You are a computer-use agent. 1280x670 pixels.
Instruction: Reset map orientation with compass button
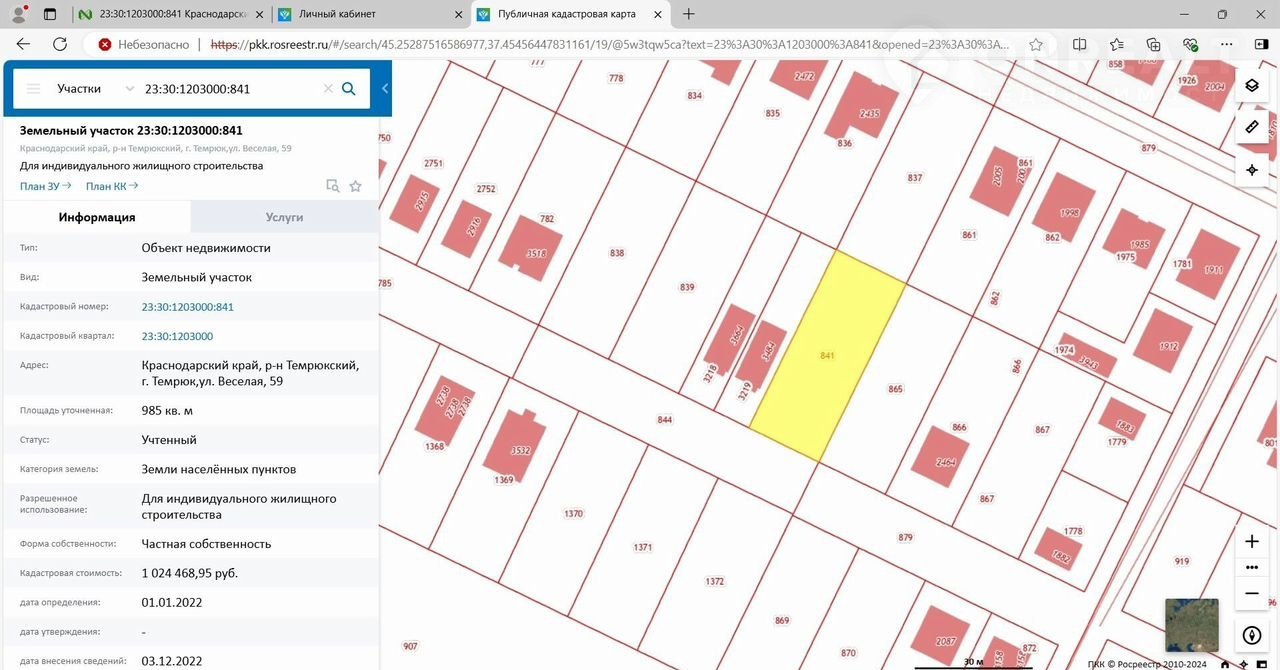[1251, 635]
